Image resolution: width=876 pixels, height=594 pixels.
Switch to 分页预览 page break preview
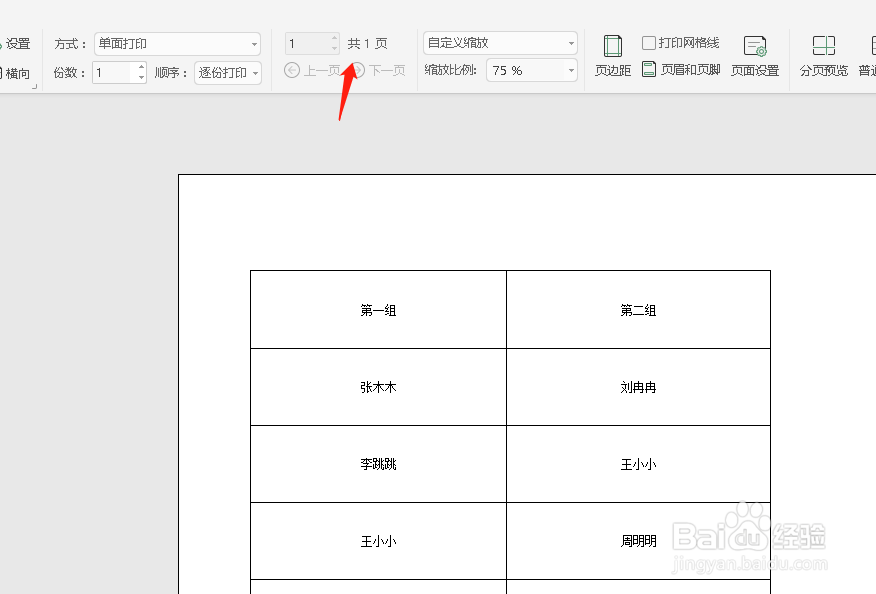(823, 56)
